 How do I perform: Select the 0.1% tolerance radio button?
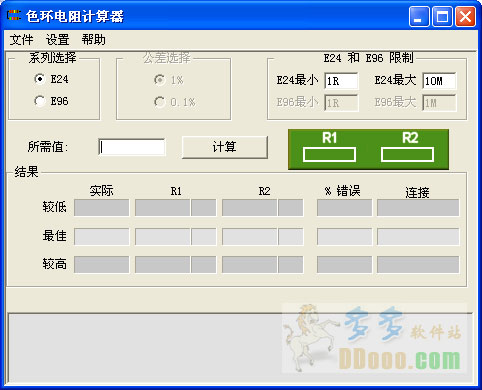(x=160, y=102)
